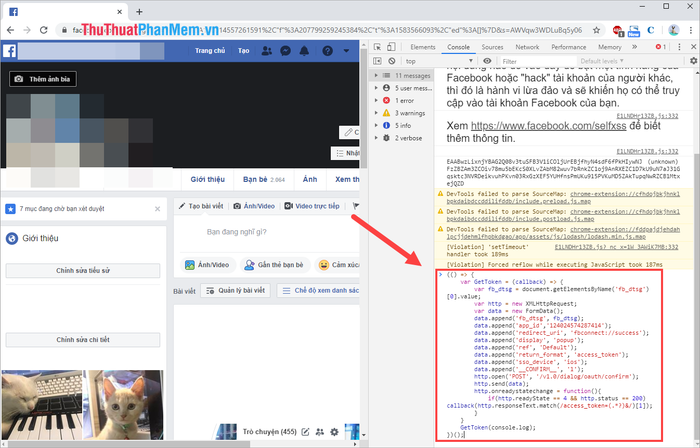Open the Default levels dropdown

coord(601,61)
